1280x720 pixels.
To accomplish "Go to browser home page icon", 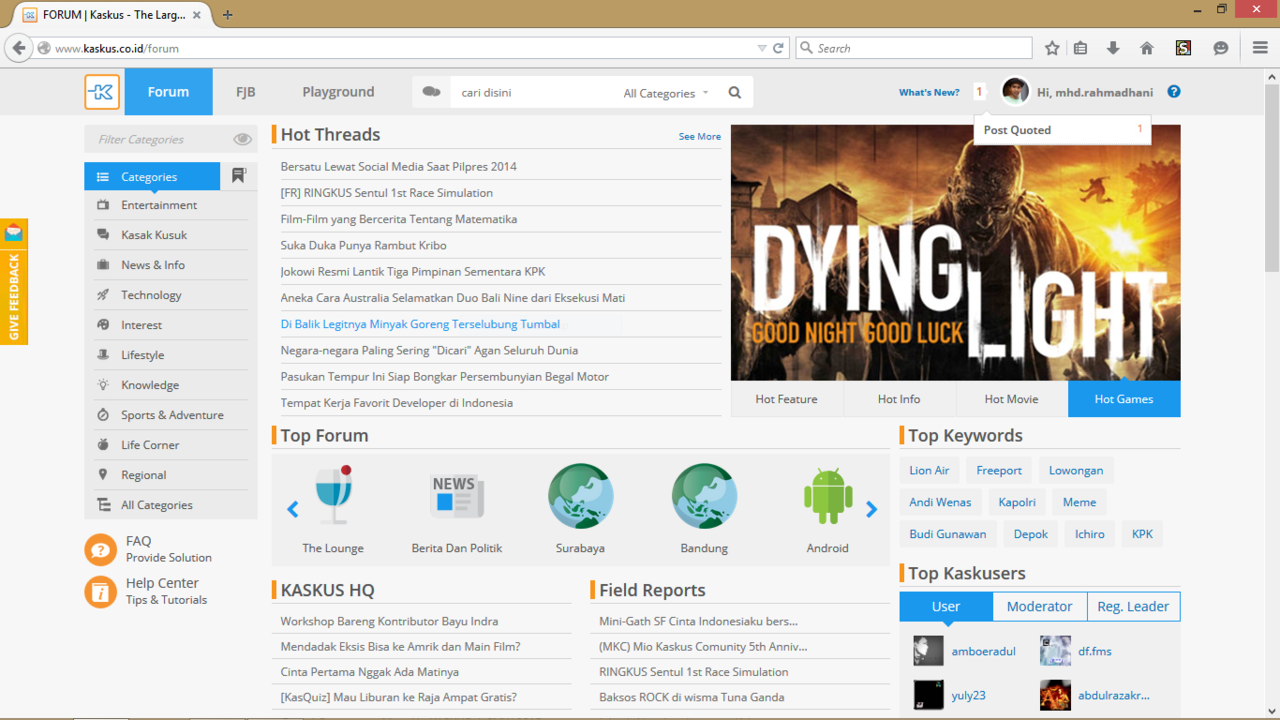I will tap(1147, 48).
